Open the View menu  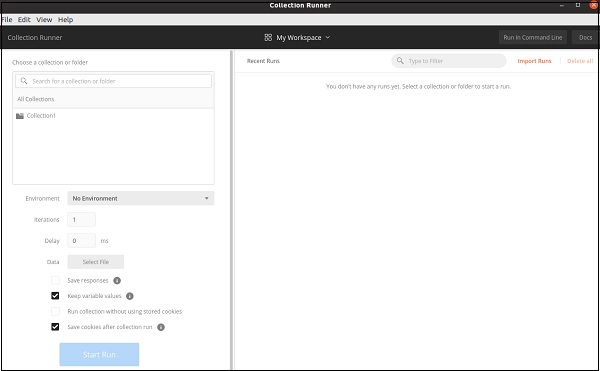[x=44, y=20]
